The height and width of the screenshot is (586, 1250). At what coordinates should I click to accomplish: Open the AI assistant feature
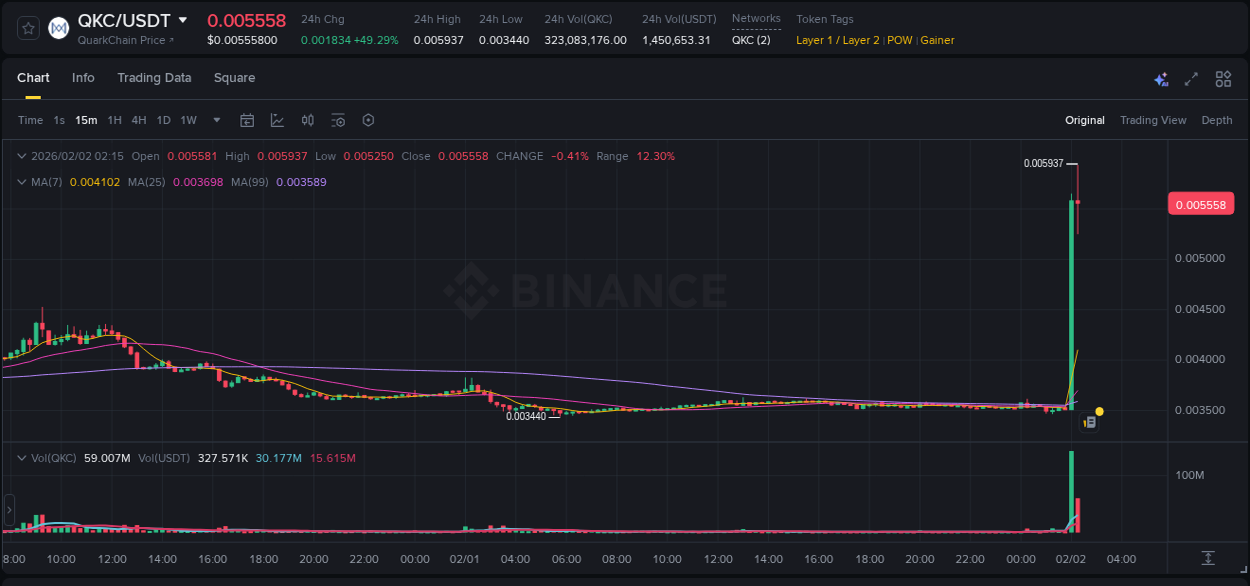(1160, 78)
